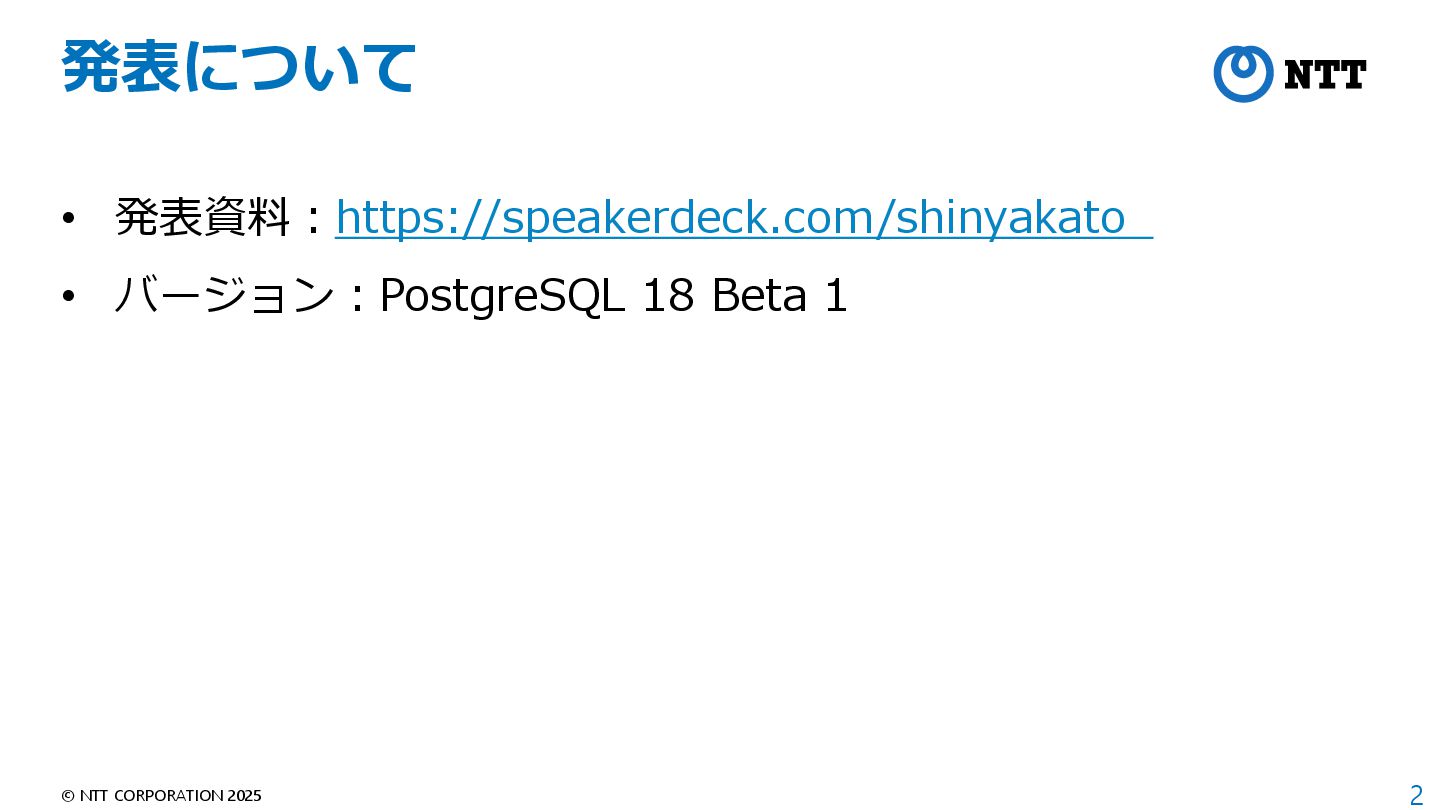This screenshot has height=810, width=1440.
Task: Click the black NTT wordmark text
Action: [x=1325, y=75]
